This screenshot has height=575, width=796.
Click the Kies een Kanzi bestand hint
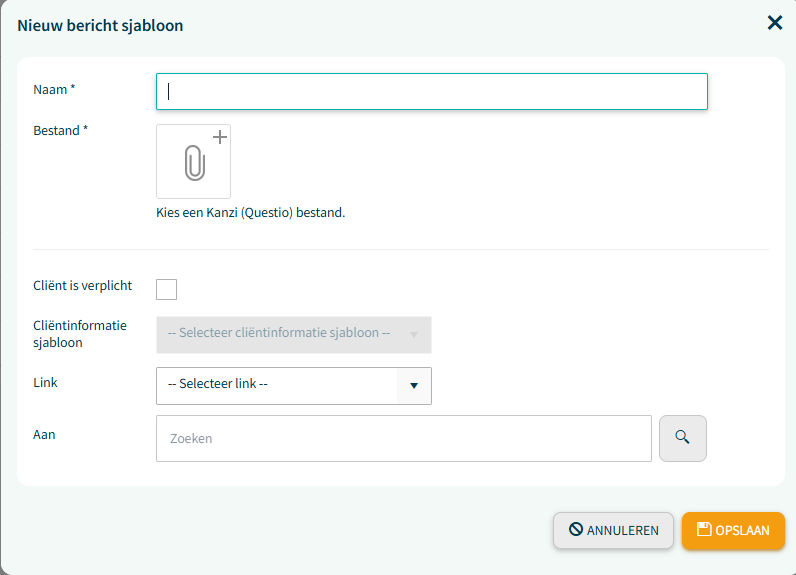click(x=251, y=213)
